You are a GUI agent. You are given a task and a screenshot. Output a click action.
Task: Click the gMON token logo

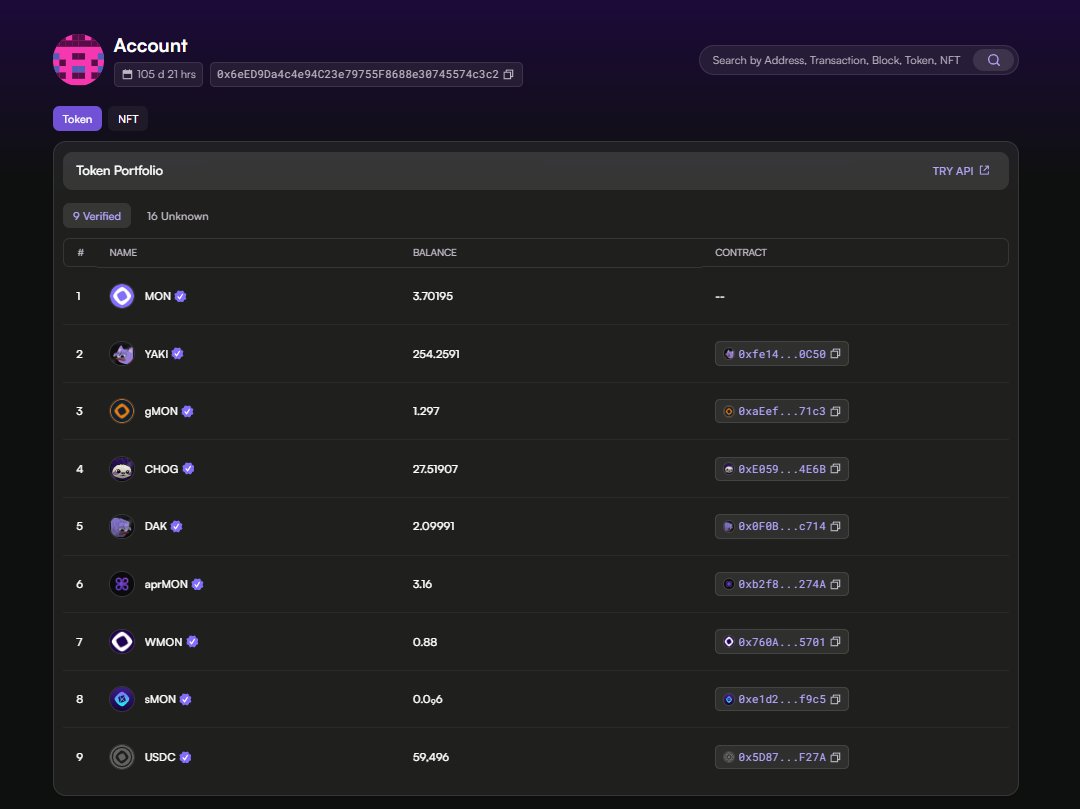[x=122, y=411]
